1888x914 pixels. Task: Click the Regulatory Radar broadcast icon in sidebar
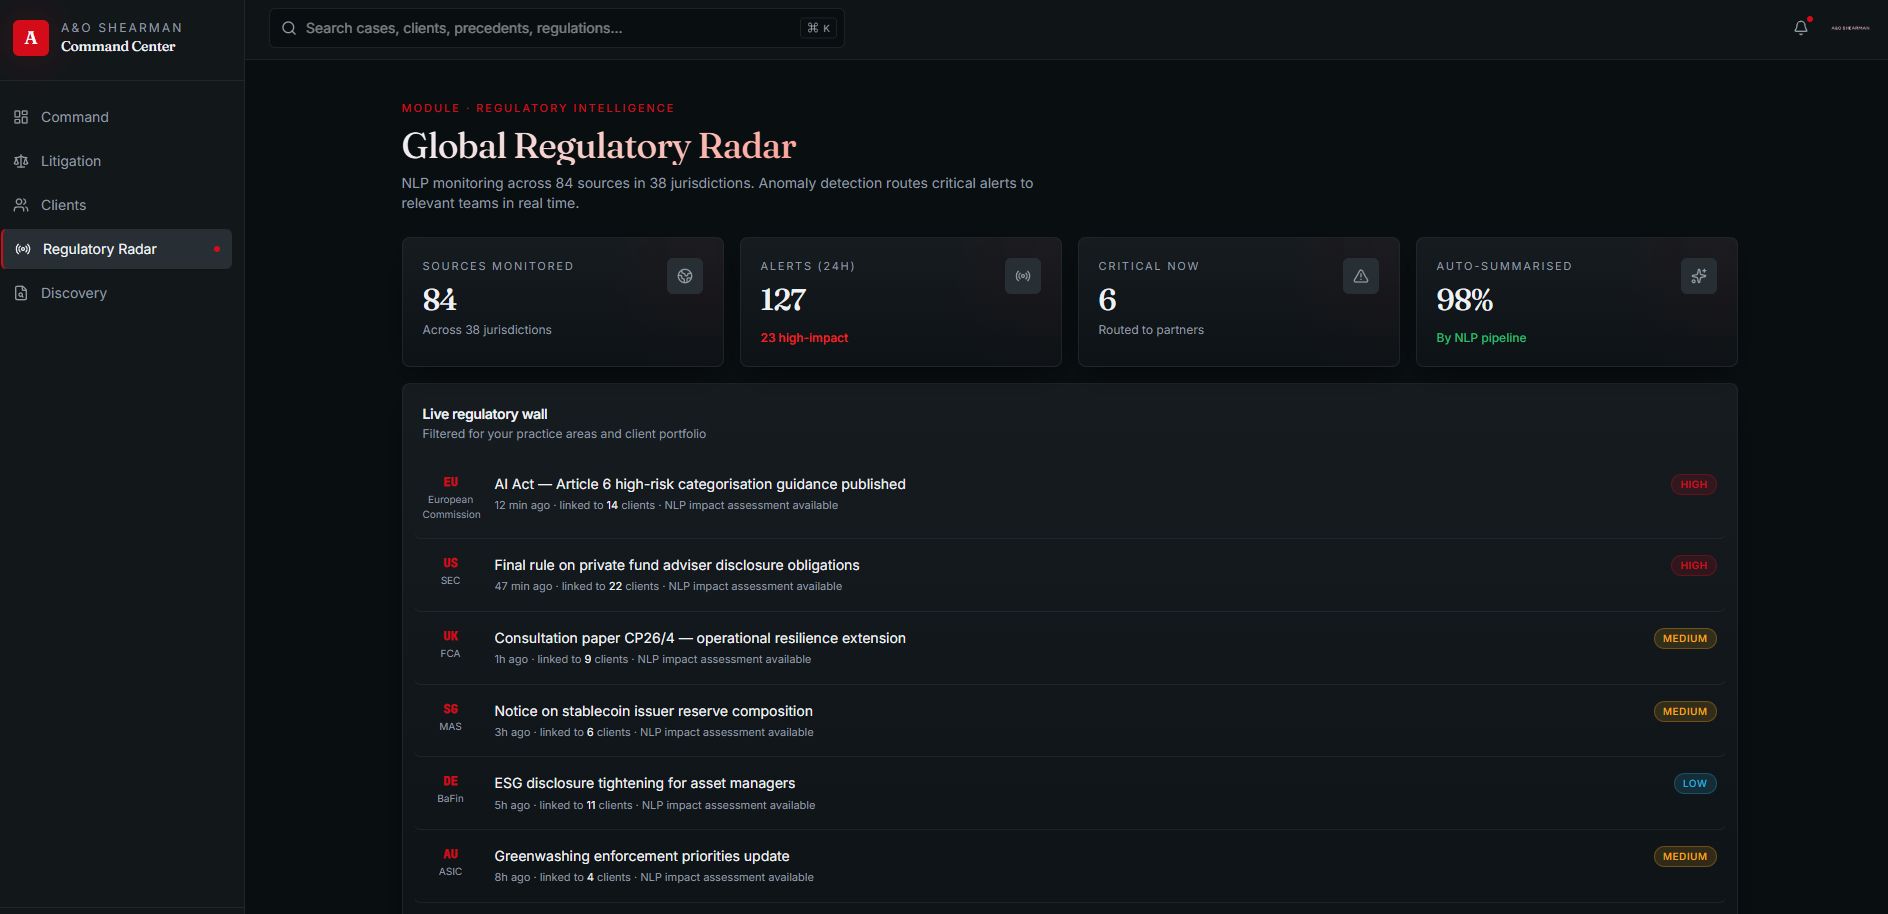pyautogui.click(x=23, y=249)
